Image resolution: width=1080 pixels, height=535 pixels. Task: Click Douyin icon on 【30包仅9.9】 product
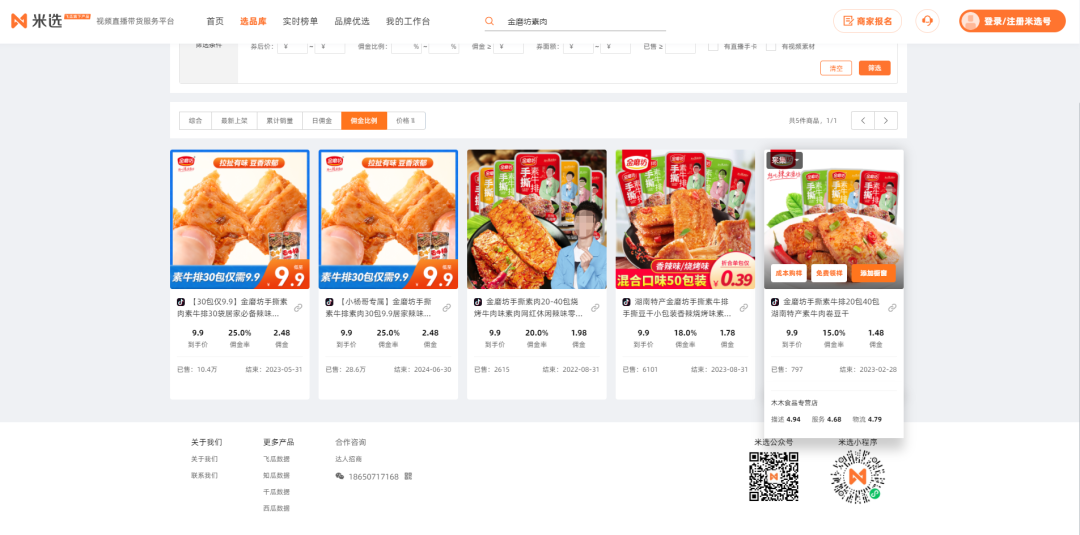[x=181, y=302]
